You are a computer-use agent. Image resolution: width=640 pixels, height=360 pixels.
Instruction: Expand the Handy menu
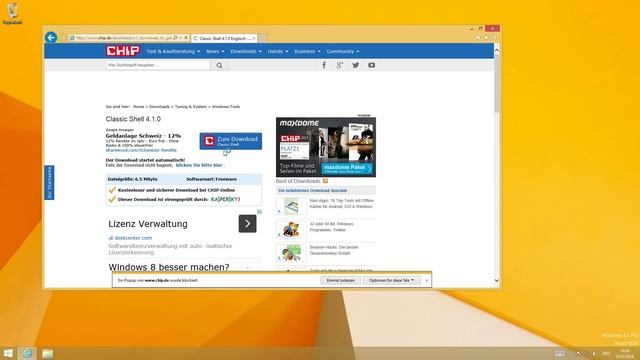[278, 51]
